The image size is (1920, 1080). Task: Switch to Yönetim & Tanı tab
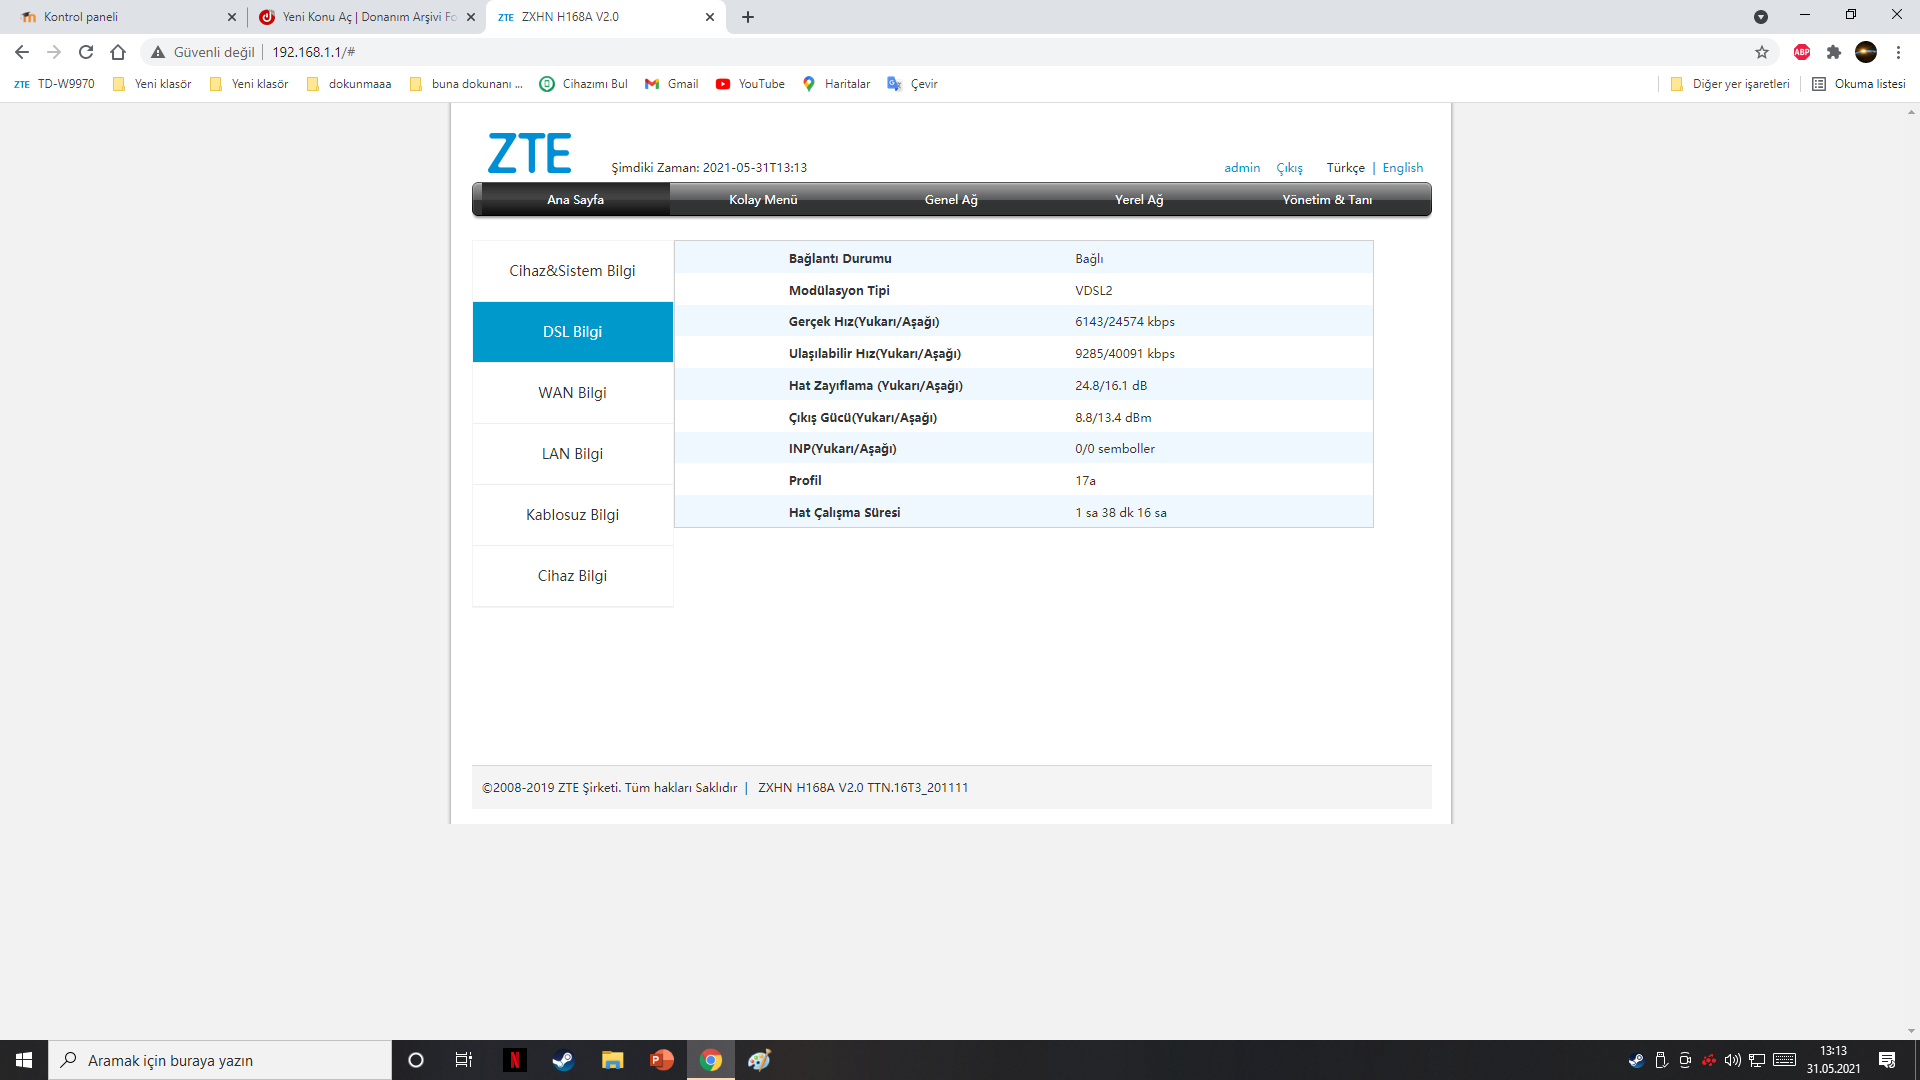(x=1327, y=200)
